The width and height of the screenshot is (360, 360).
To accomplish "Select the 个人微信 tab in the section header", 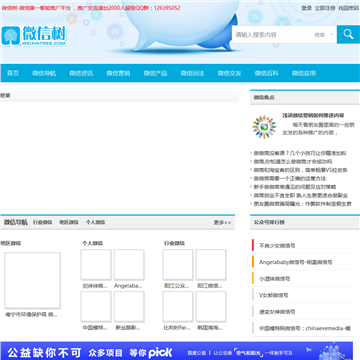I will (x=96, y=222).
